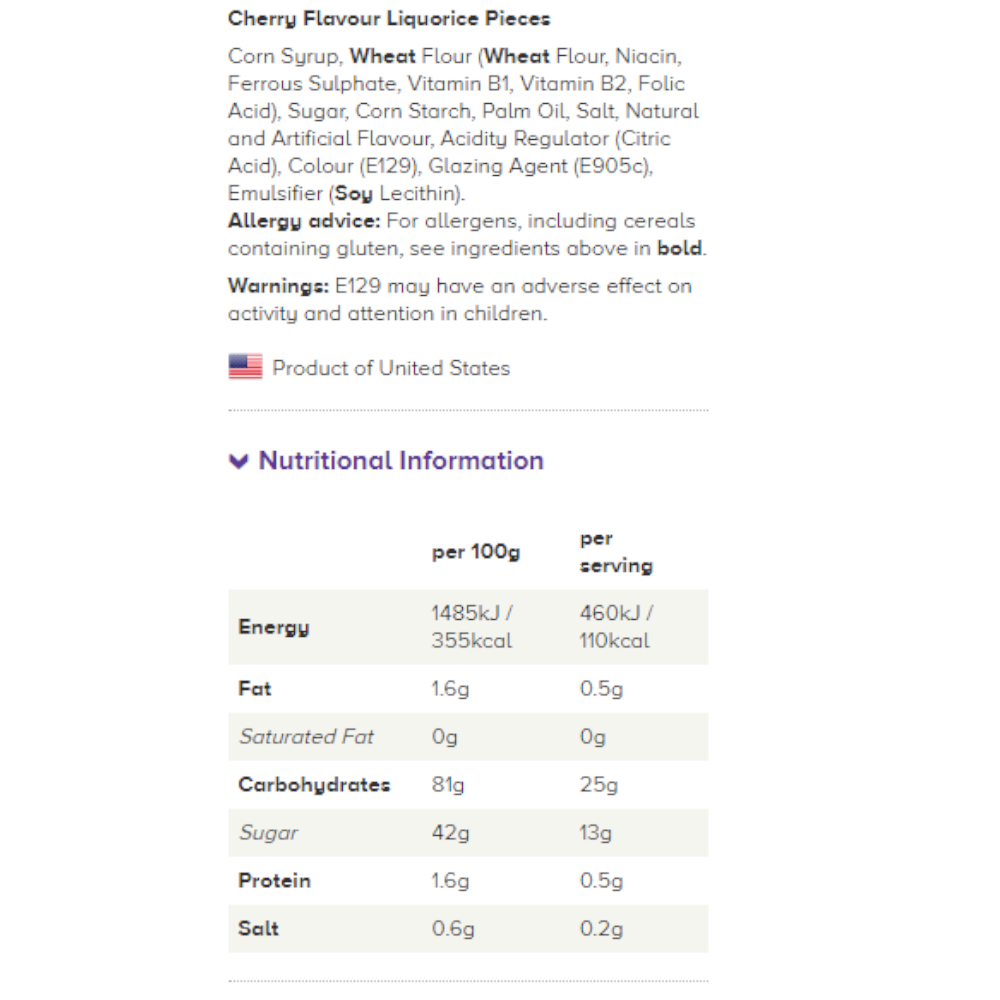1000x1000 pixels.
Task: Select the 81g carbohydrates value
Action: [448, 785]
